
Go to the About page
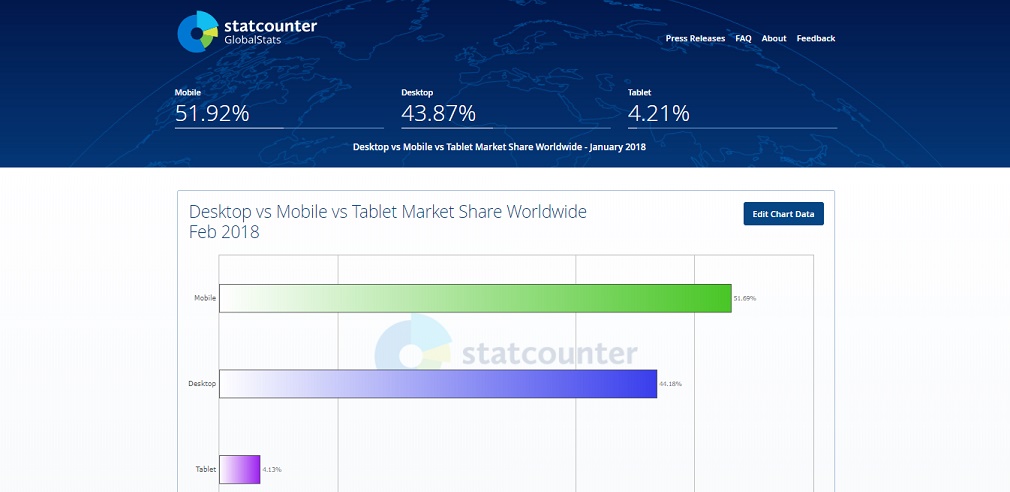774,39
